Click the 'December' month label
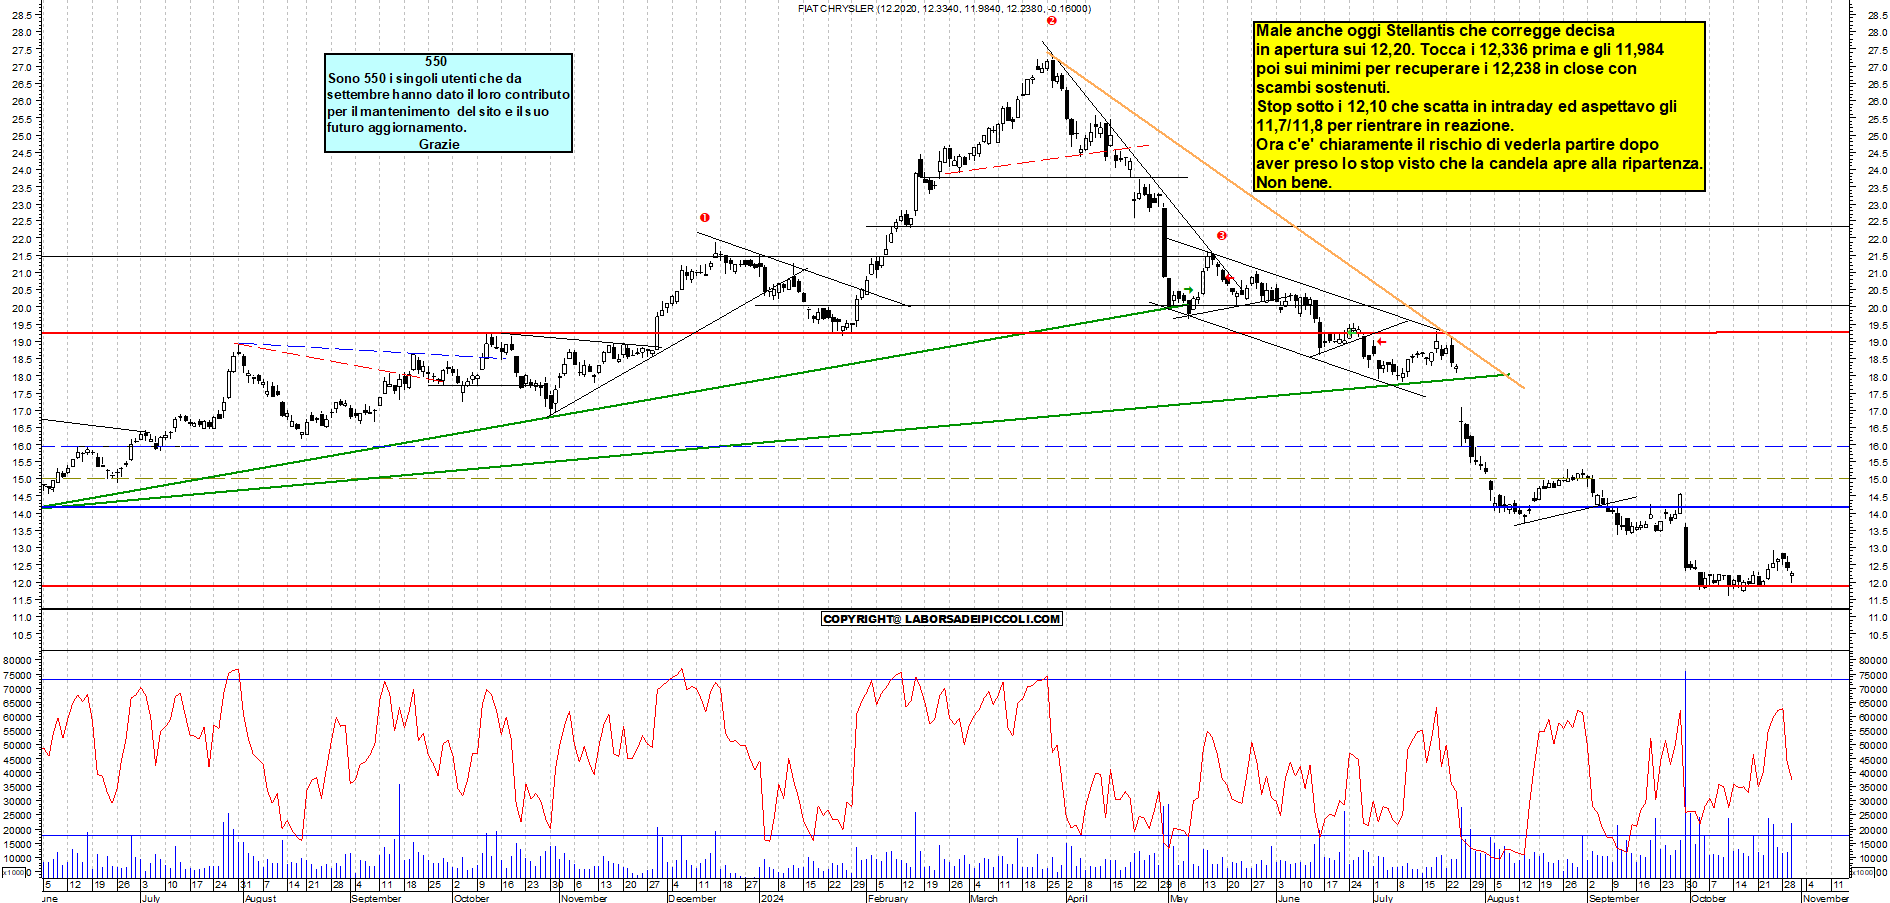This screenshot has width=1890, height=903. 692,898
